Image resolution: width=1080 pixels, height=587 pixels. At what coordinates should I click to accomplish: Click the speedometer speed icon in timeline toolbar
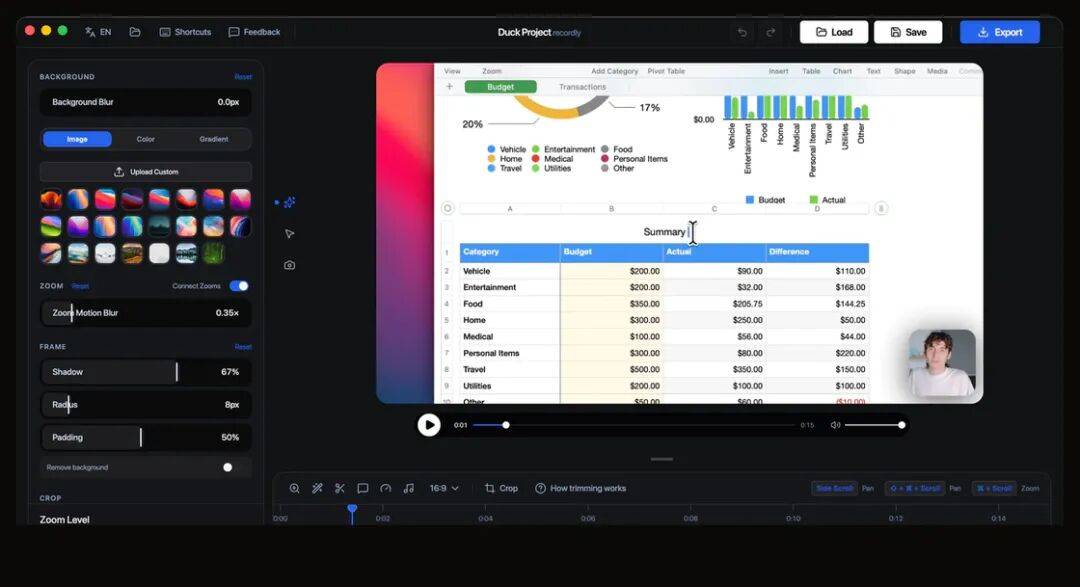click(386, 488)
